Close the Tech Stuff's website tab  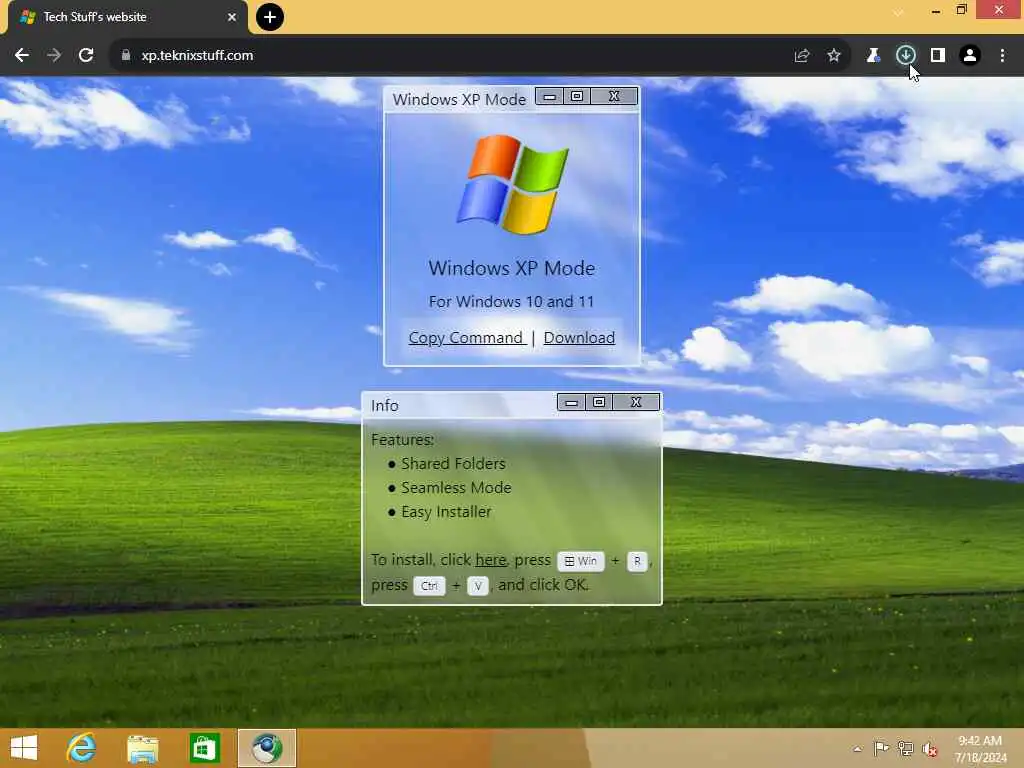pyautogui.click(x=232, y=17)
